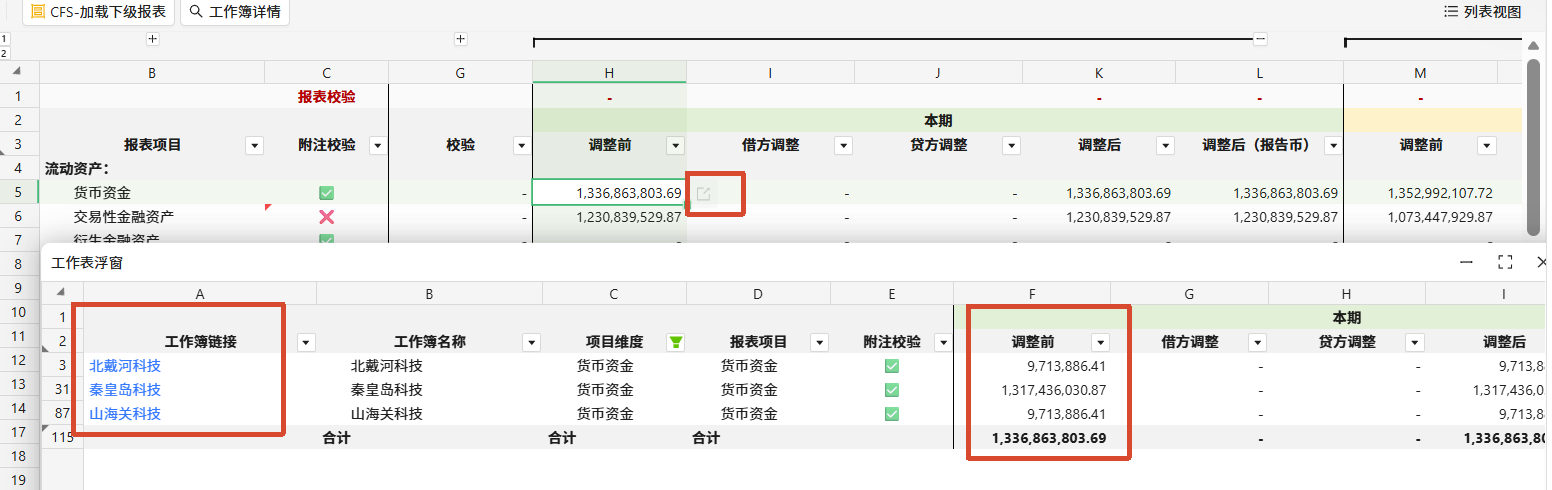Select cell 1,352,992,107.72 in column M

[x=1420, y=193]
